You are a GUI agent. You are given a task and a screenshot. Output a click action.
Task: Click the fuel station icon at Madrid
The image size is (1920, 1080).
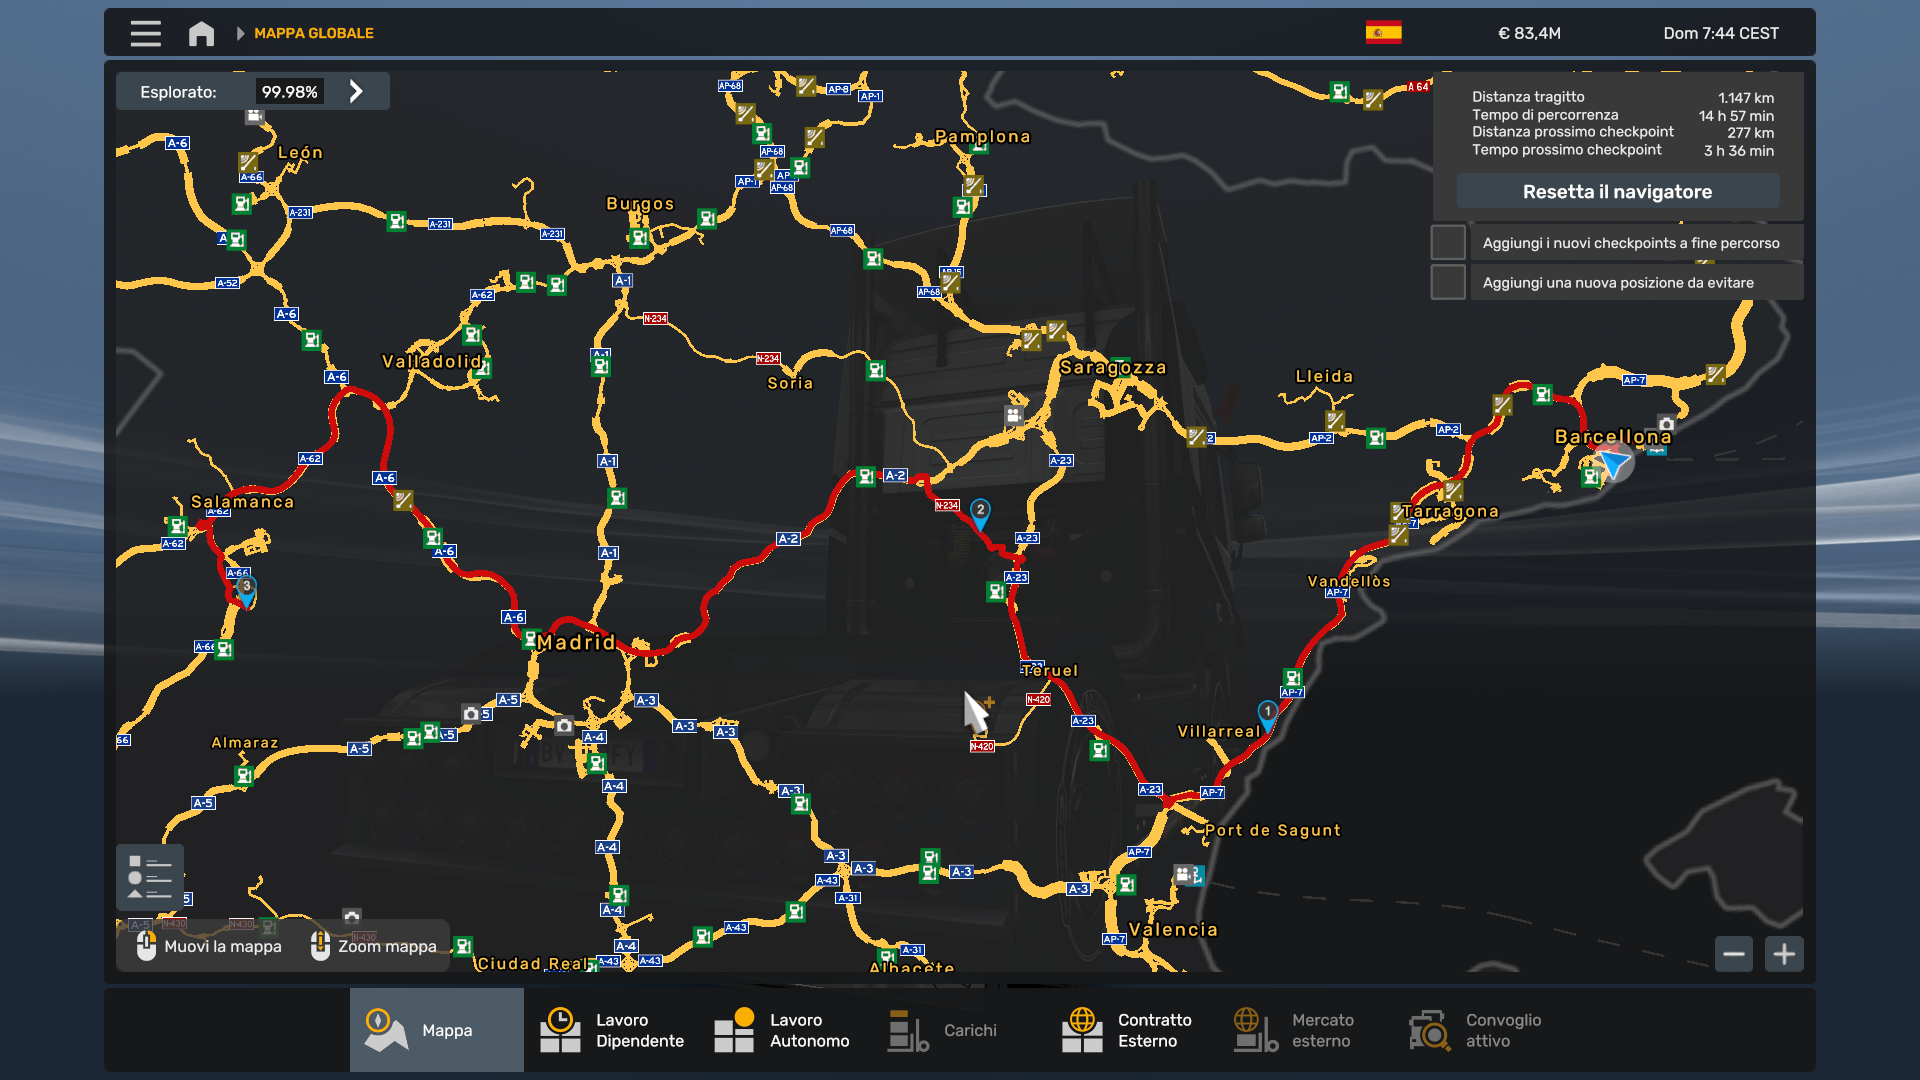click(531, 637)
